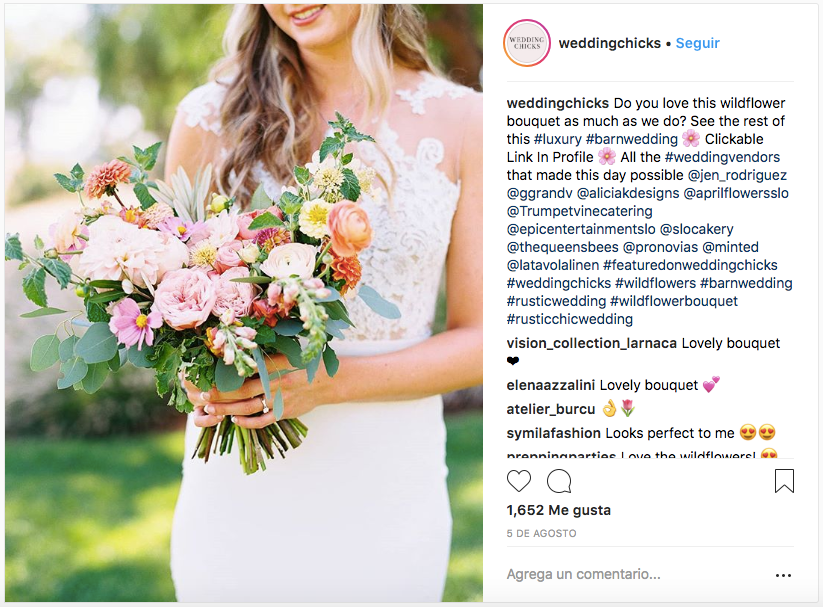Visit the @aprilflowersslo profile mention
Viewport: 823px width, 607px height.
735,193
